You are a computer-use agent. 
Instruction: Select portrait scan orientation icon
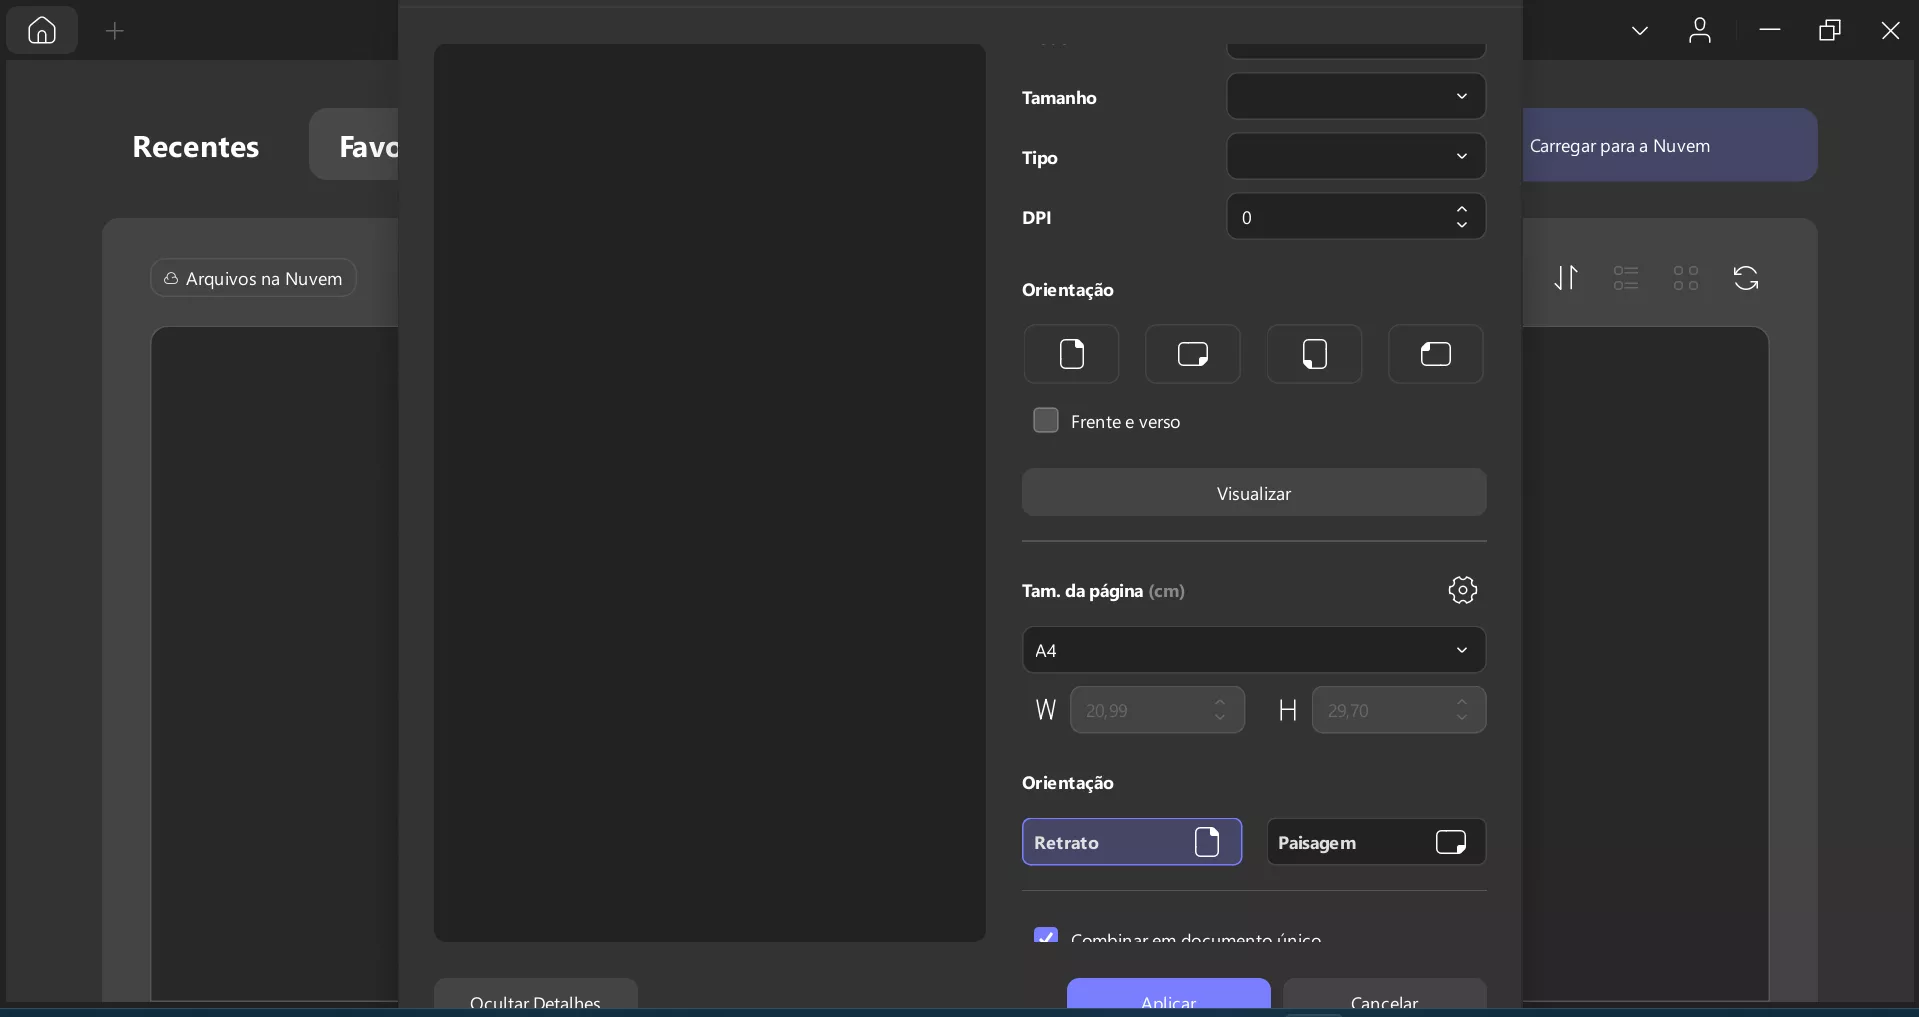pyautogui.click(x=1071, y=354)
